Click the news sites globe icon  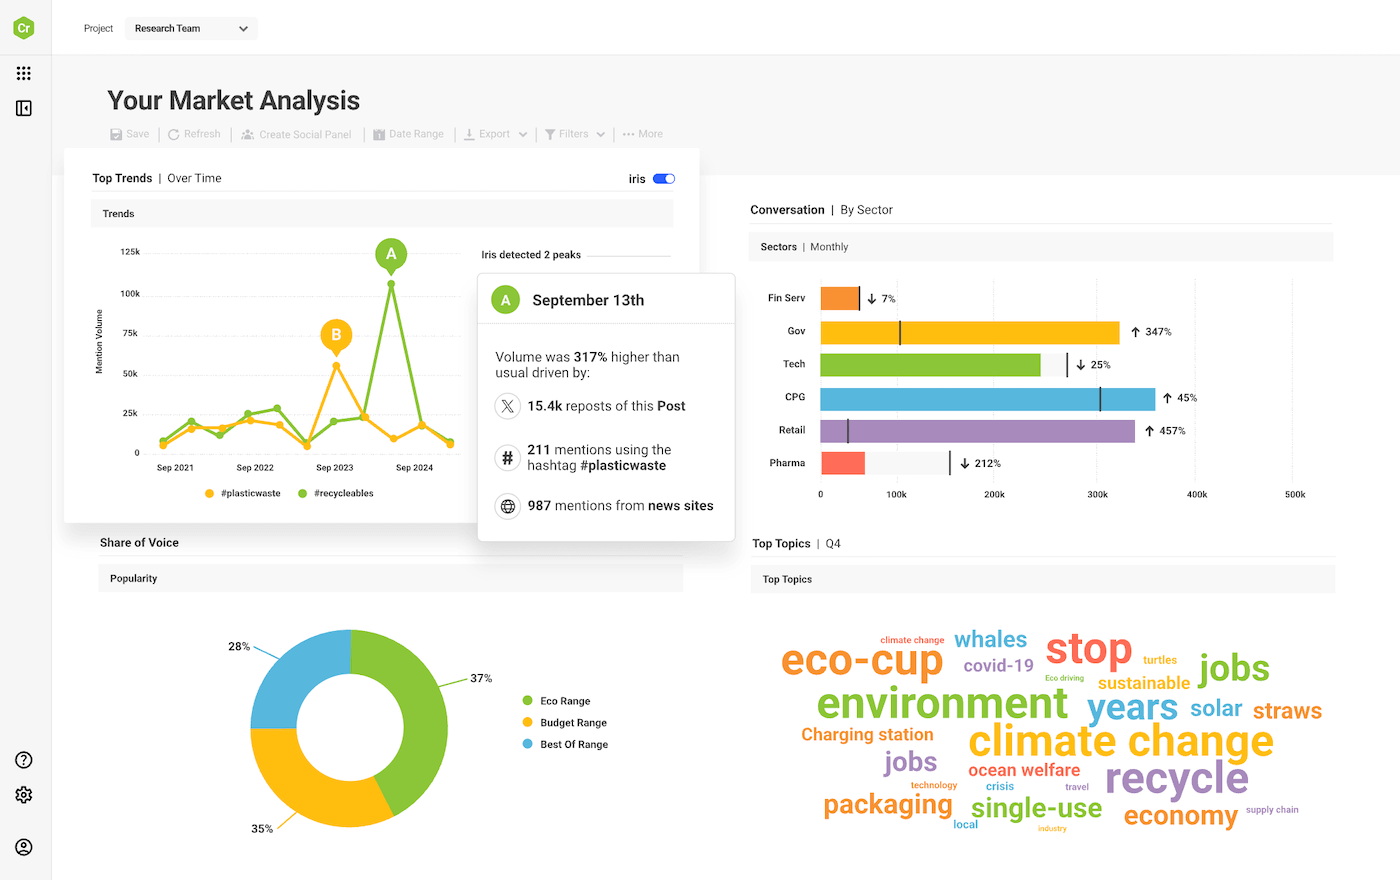pos(508,506)
